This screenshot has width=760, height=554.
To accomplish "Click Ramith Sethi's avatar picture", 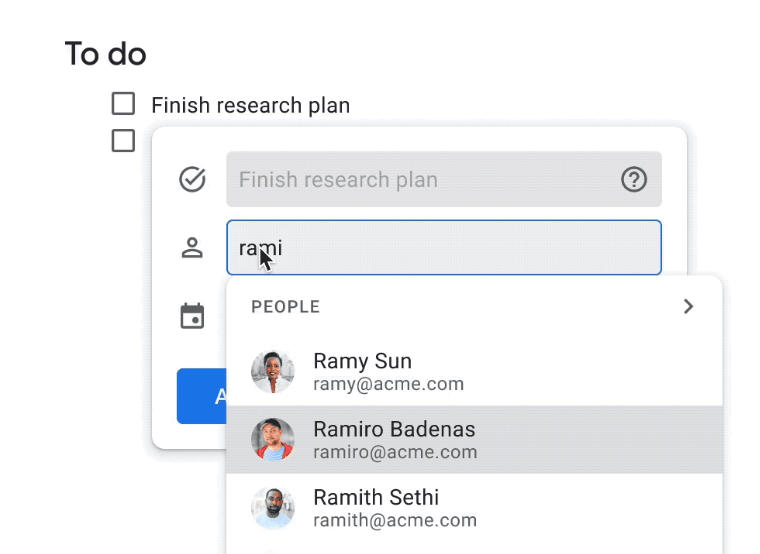I will (x=273, y=508).
